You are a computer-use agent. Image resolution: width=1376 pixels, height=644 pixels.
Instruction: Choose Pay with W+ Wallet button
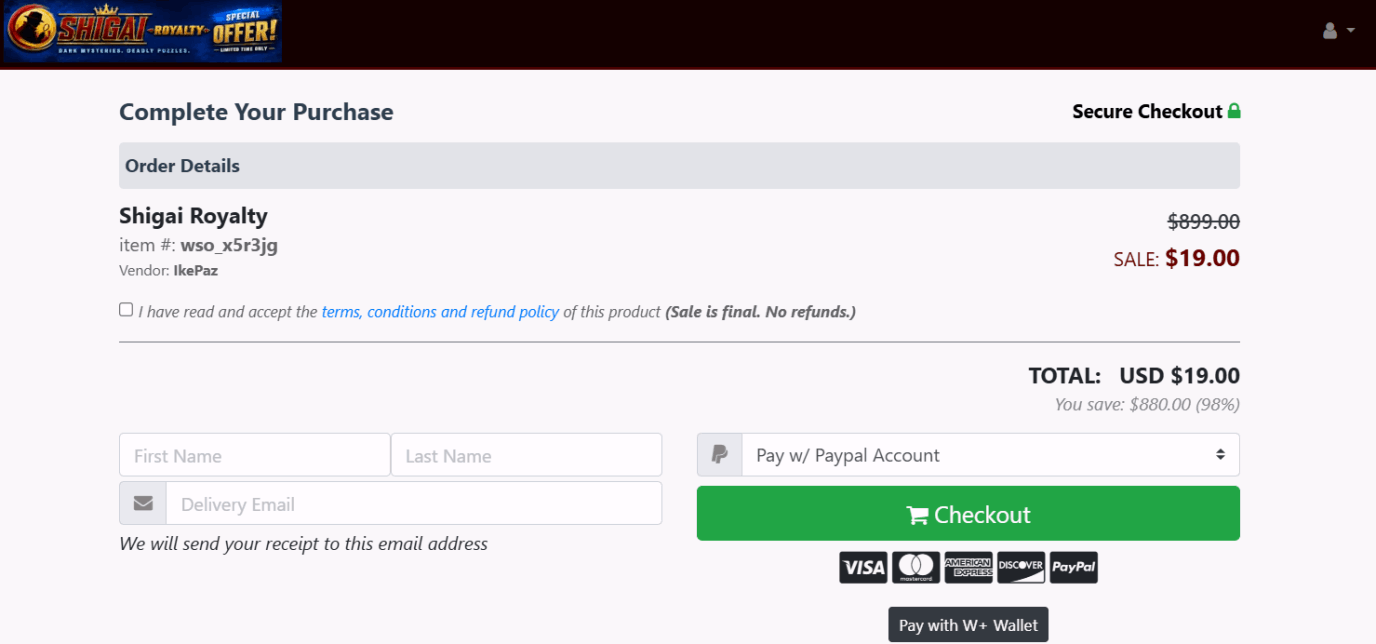[968, 625]
